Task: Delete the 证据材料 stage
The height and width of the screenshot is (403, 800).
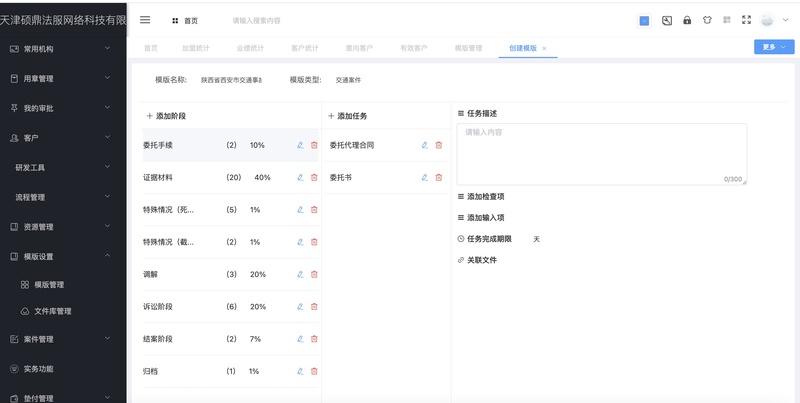Action: [314, 178]
